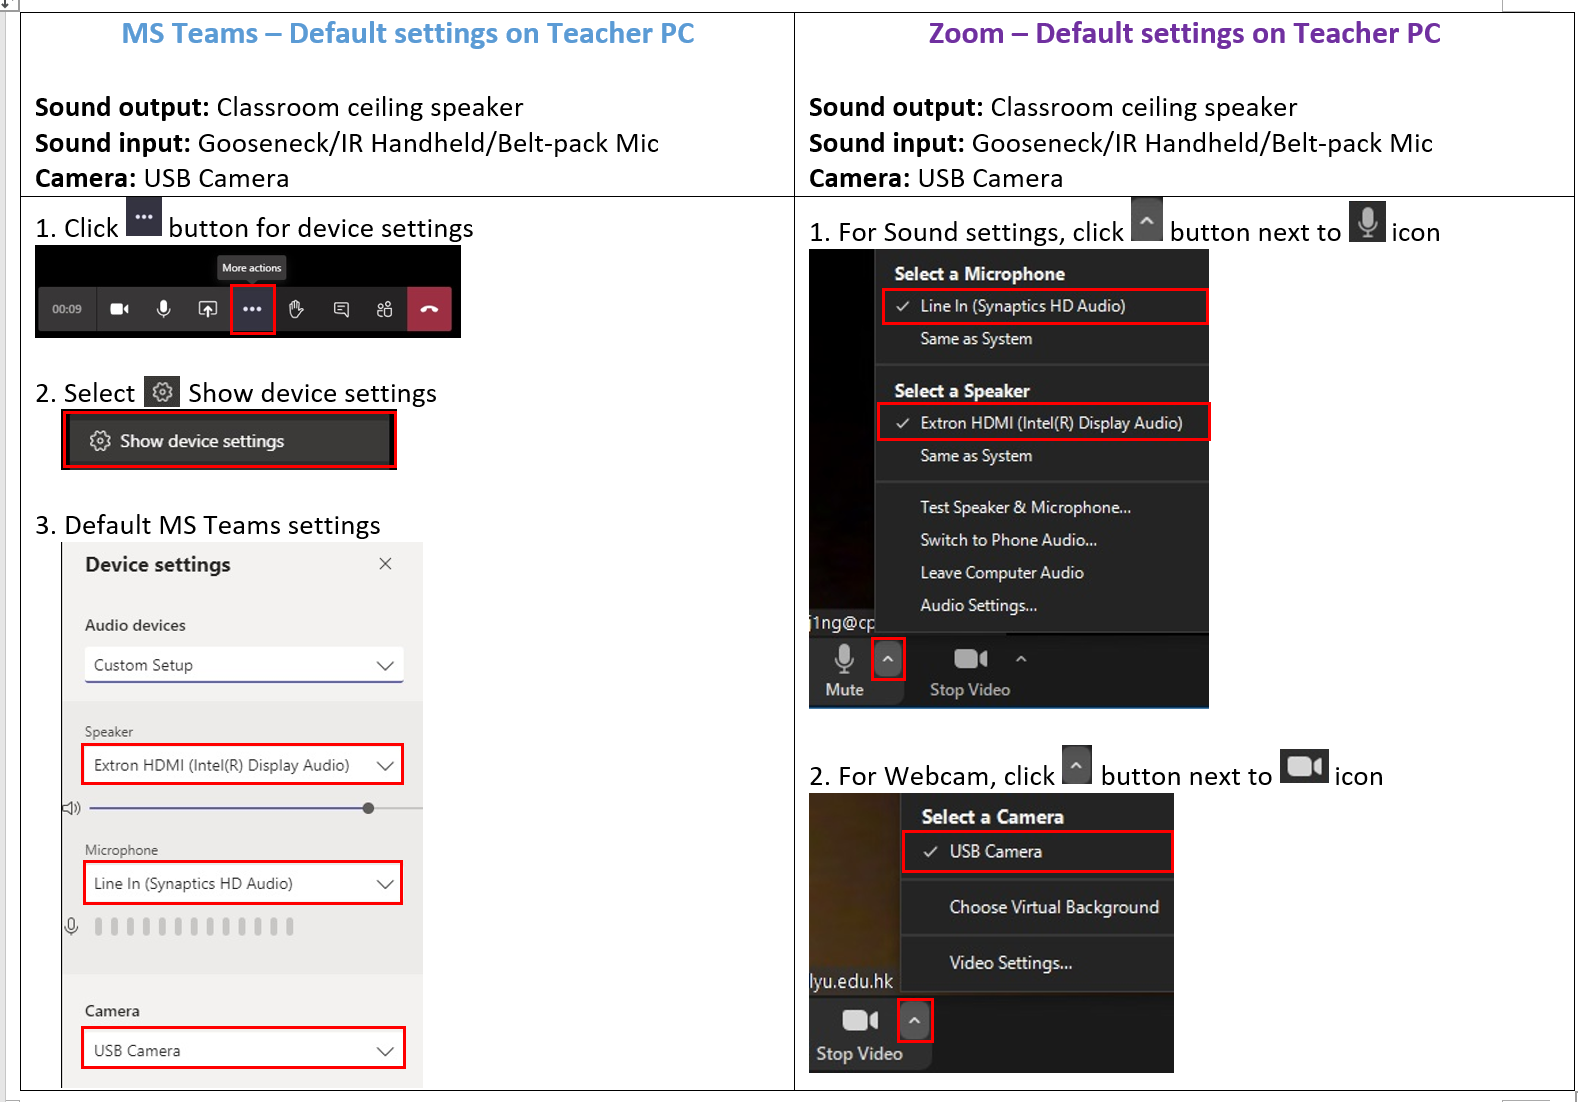Expand the Speaker dropdown showing Extron HDMI

(243, 765)
